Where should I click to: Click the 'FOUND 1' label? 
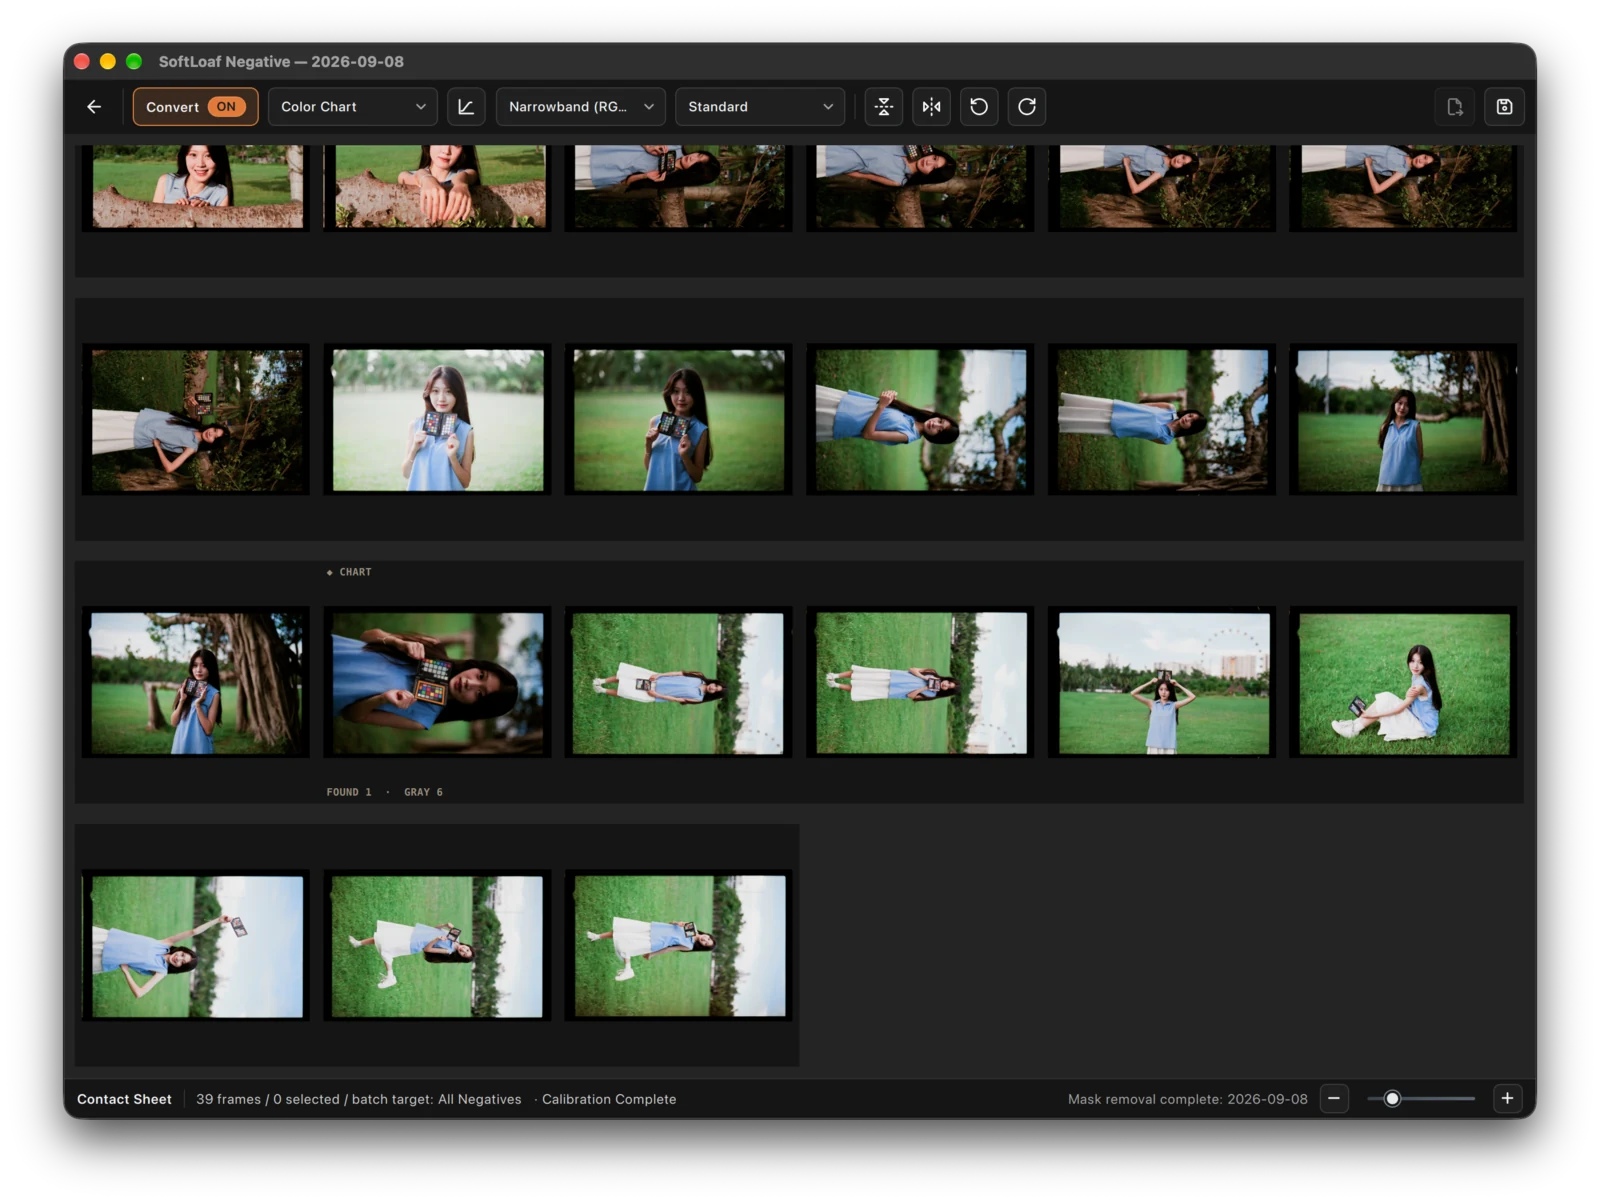pyautogui.click(x=349, y=792)
